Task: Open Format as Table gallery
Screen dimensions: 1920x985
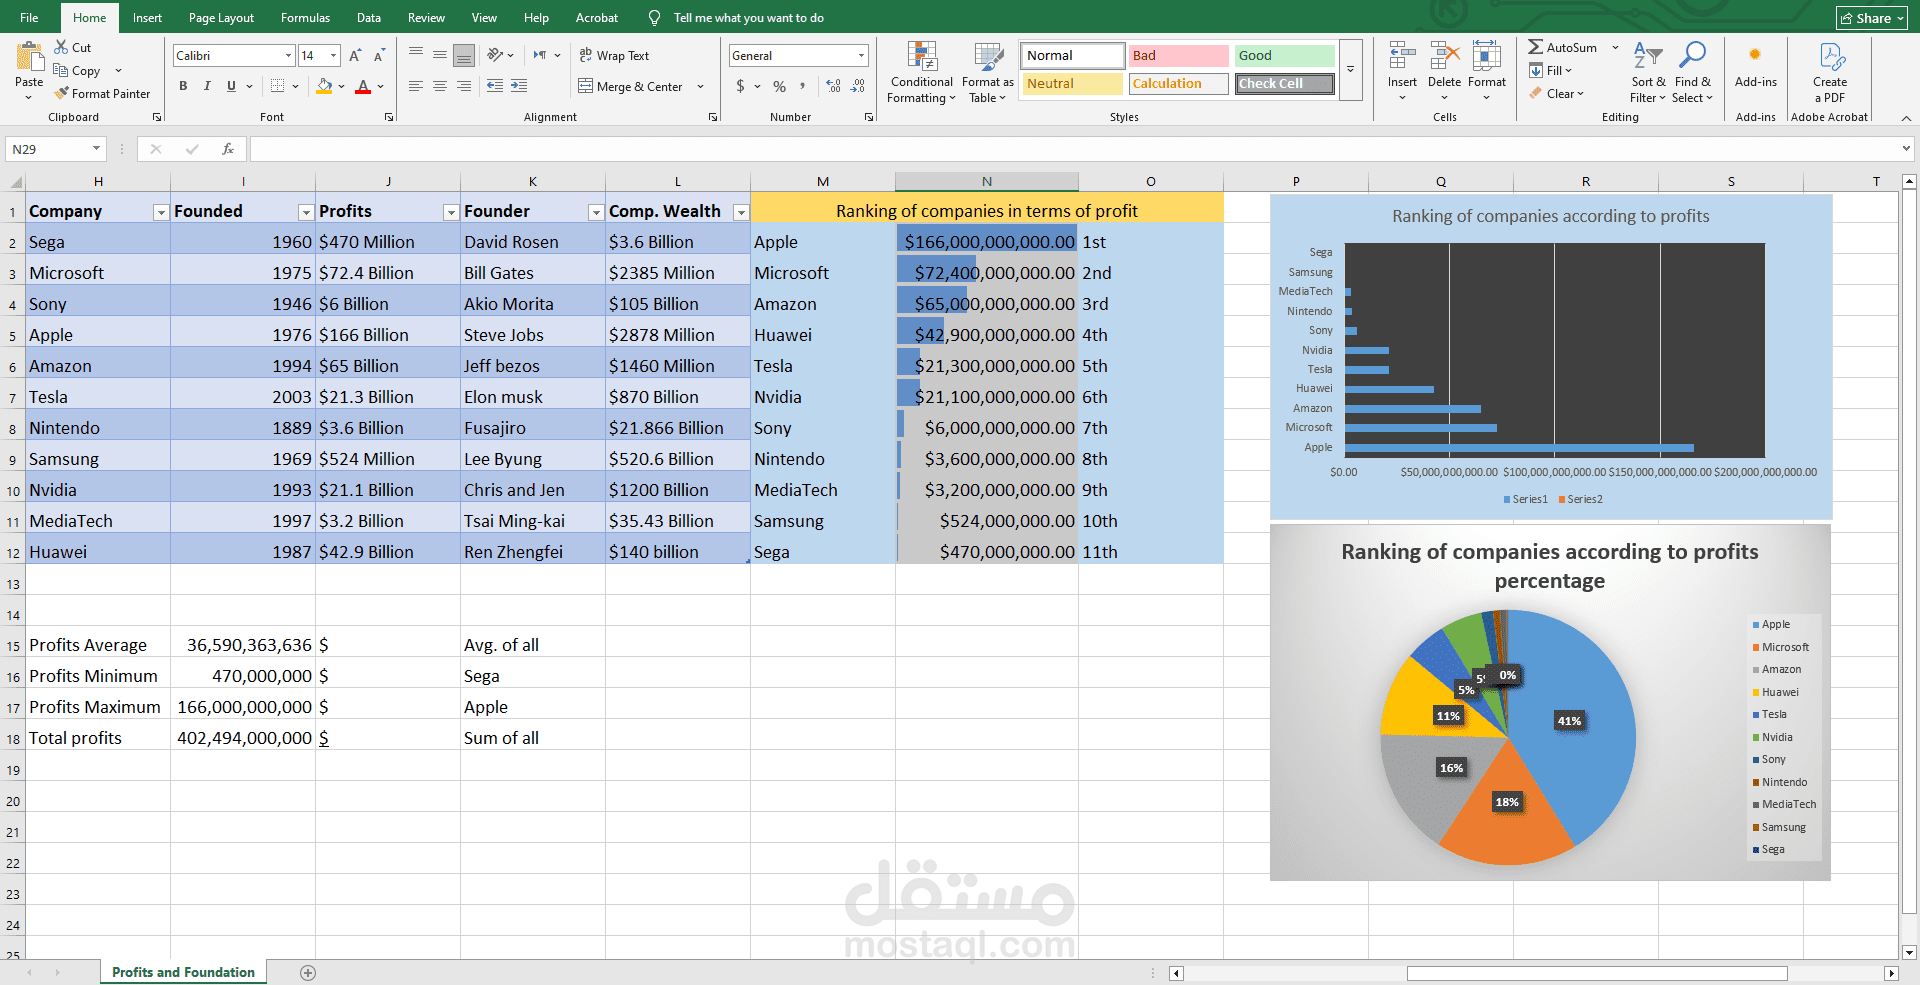Action: coord(988,72)
